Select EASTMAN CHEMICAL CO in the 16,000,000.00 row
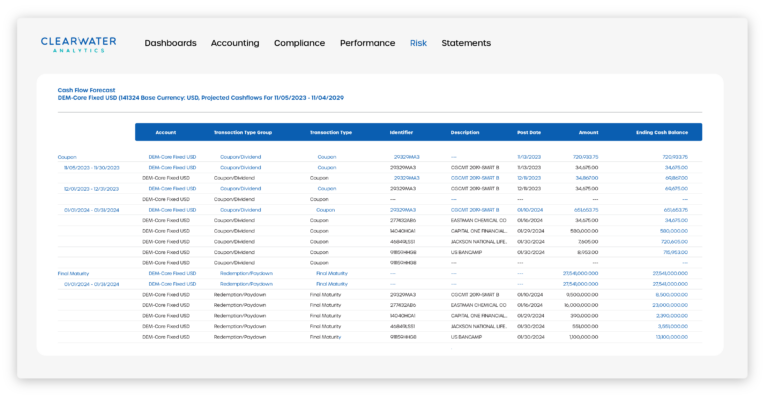 point(479,305)
